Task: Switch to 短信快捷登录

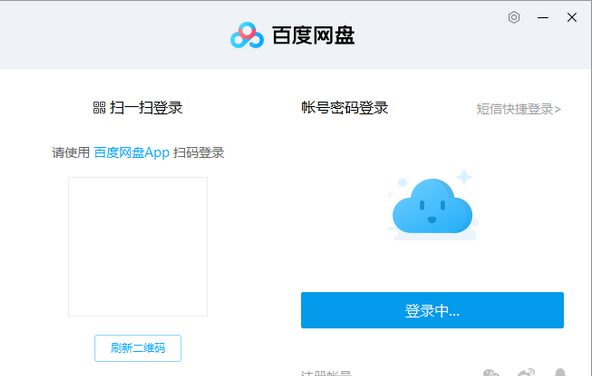Action: (x=518, y=109)
